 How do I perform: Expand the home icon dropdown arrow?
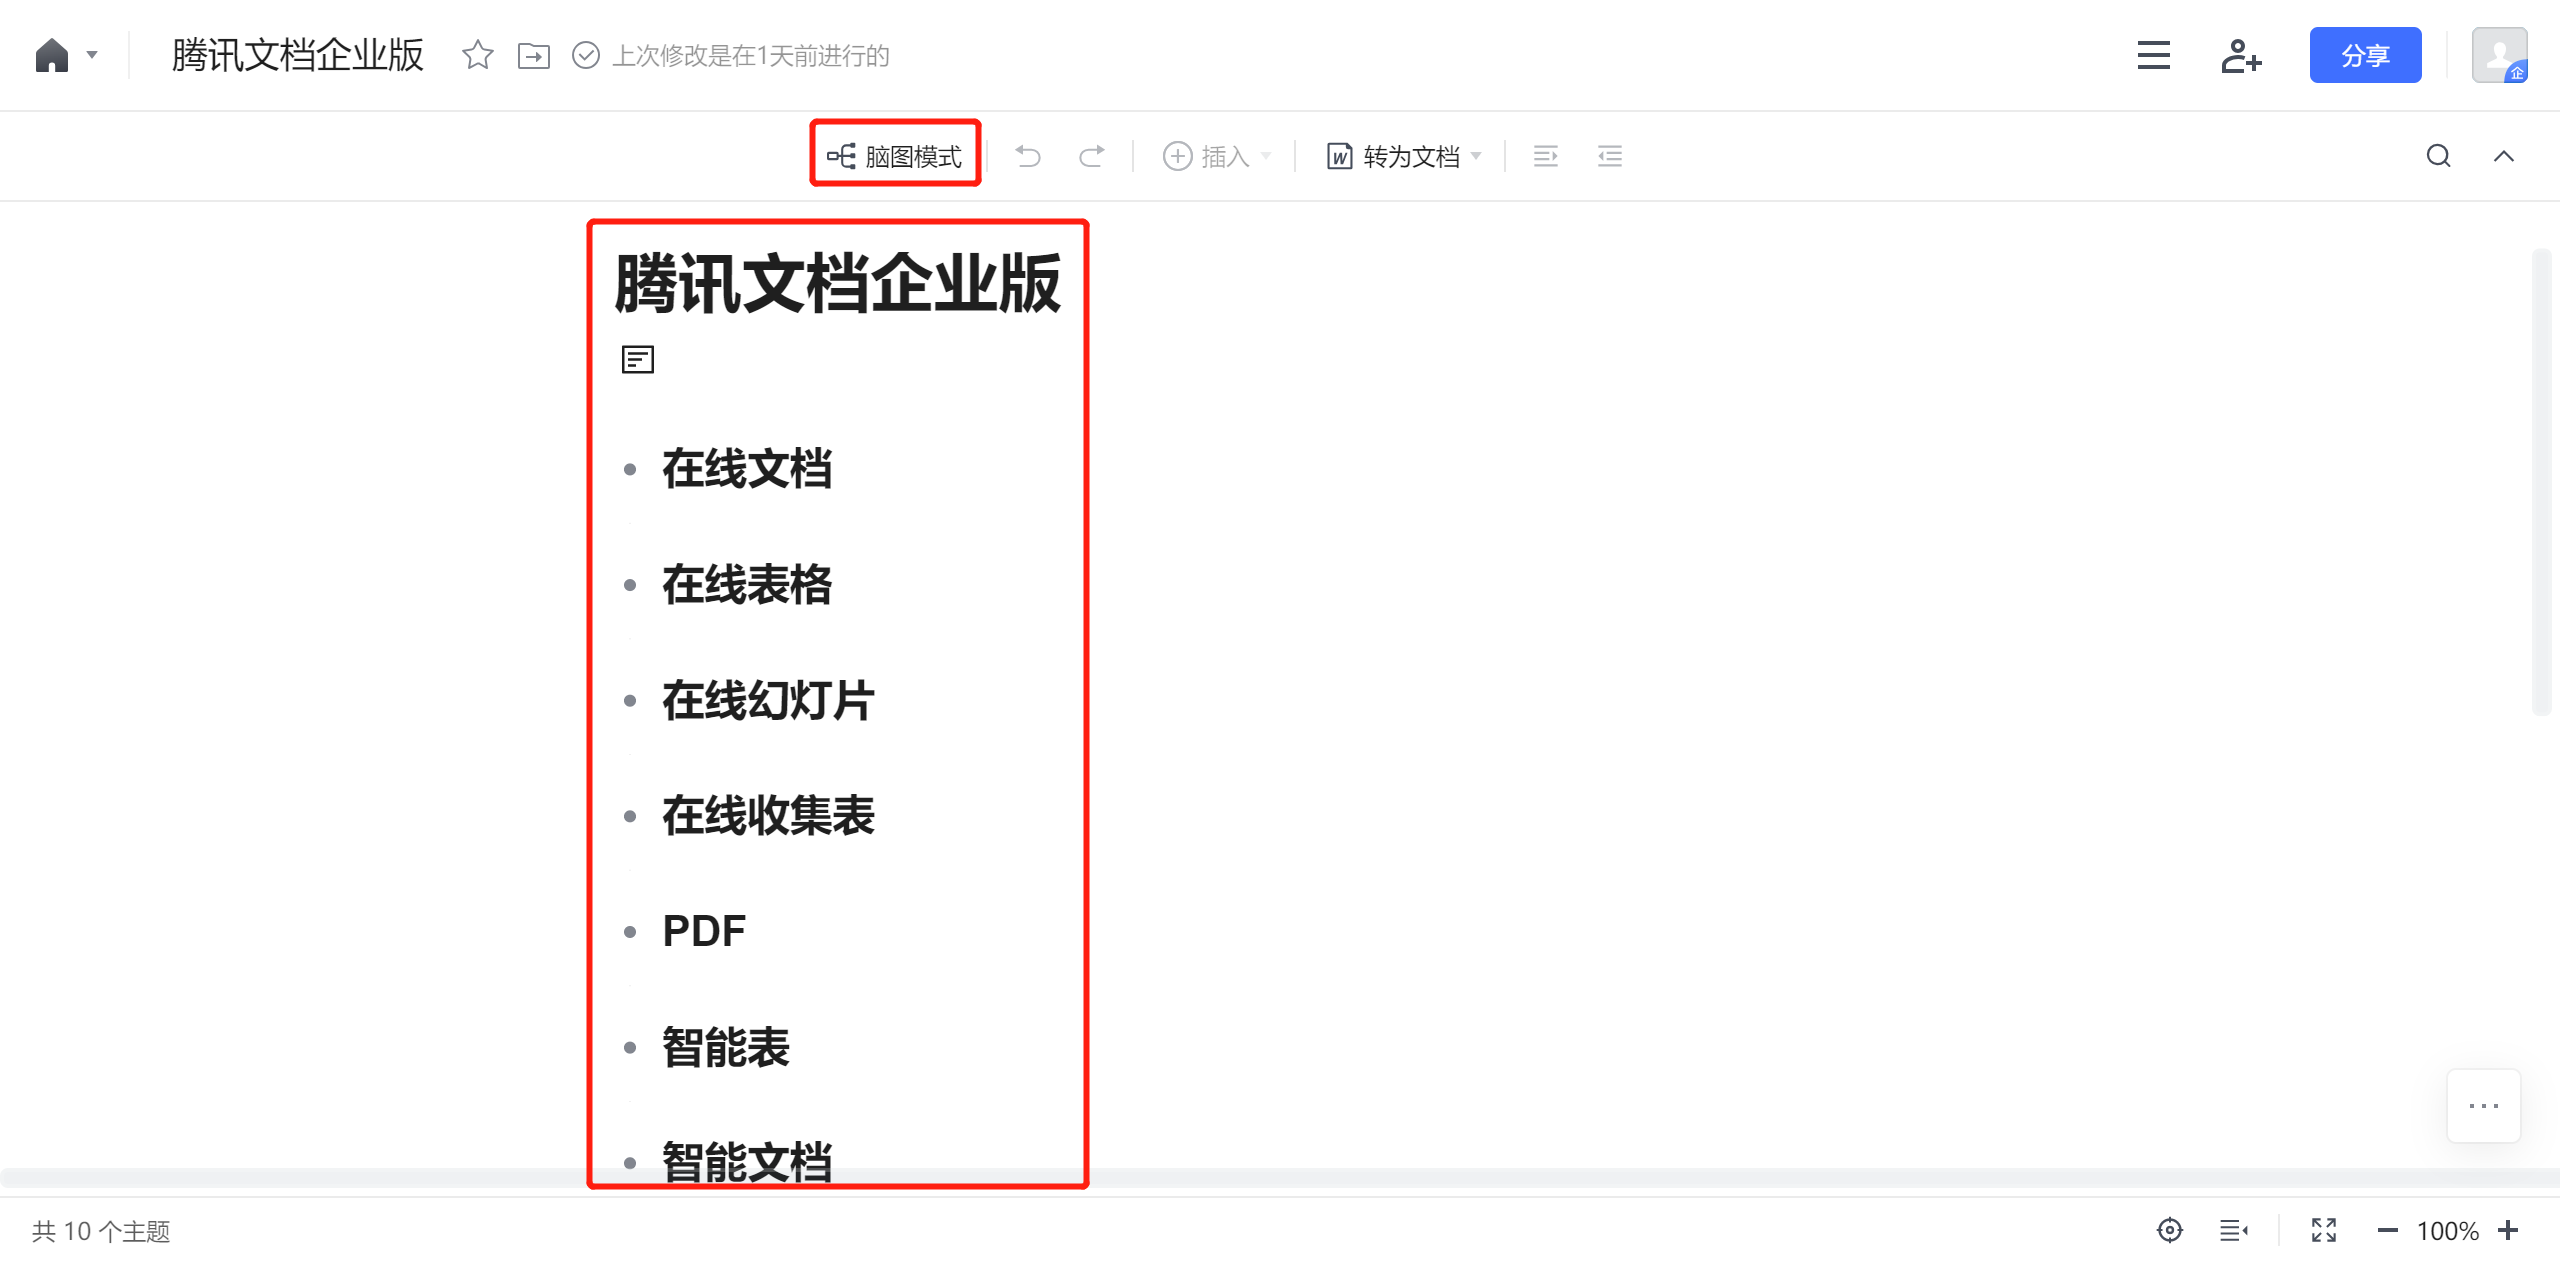tap(92, 55)
